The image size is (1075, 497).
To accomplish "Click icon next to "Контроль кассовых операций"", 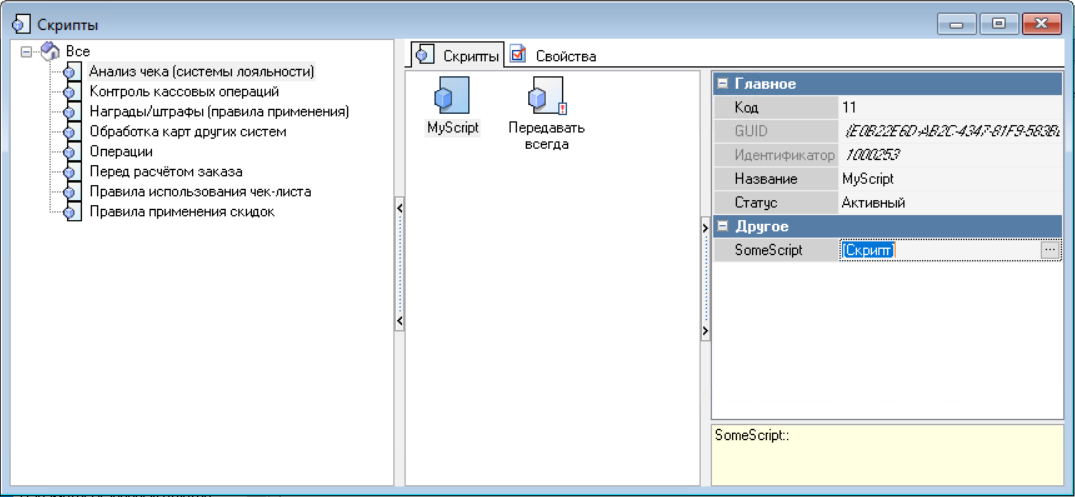I will tap(69, 92).
